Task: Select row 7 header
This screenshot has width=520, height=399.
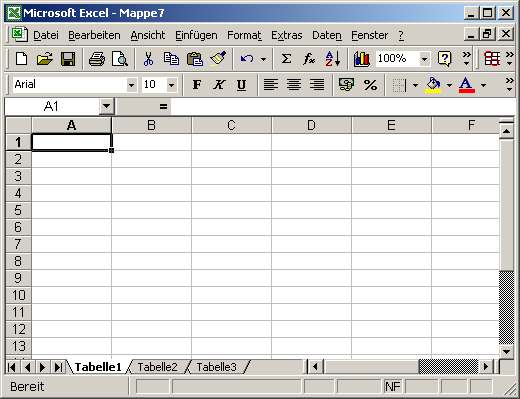Action: 18,244
